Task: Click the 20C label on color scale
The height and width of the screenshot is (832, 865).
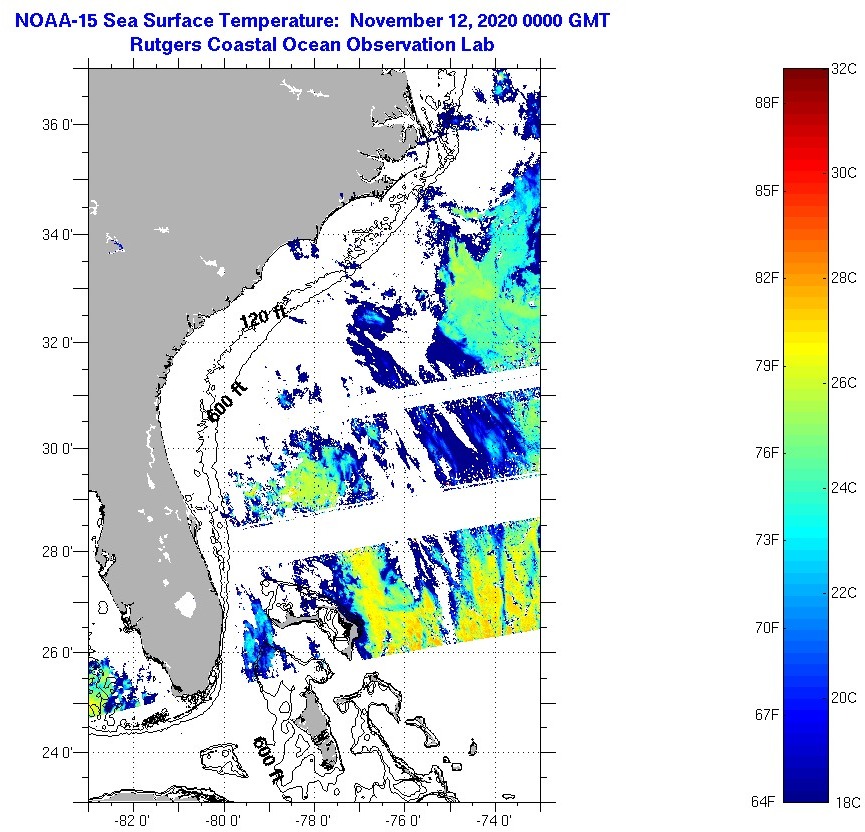Action: (844, 697)
